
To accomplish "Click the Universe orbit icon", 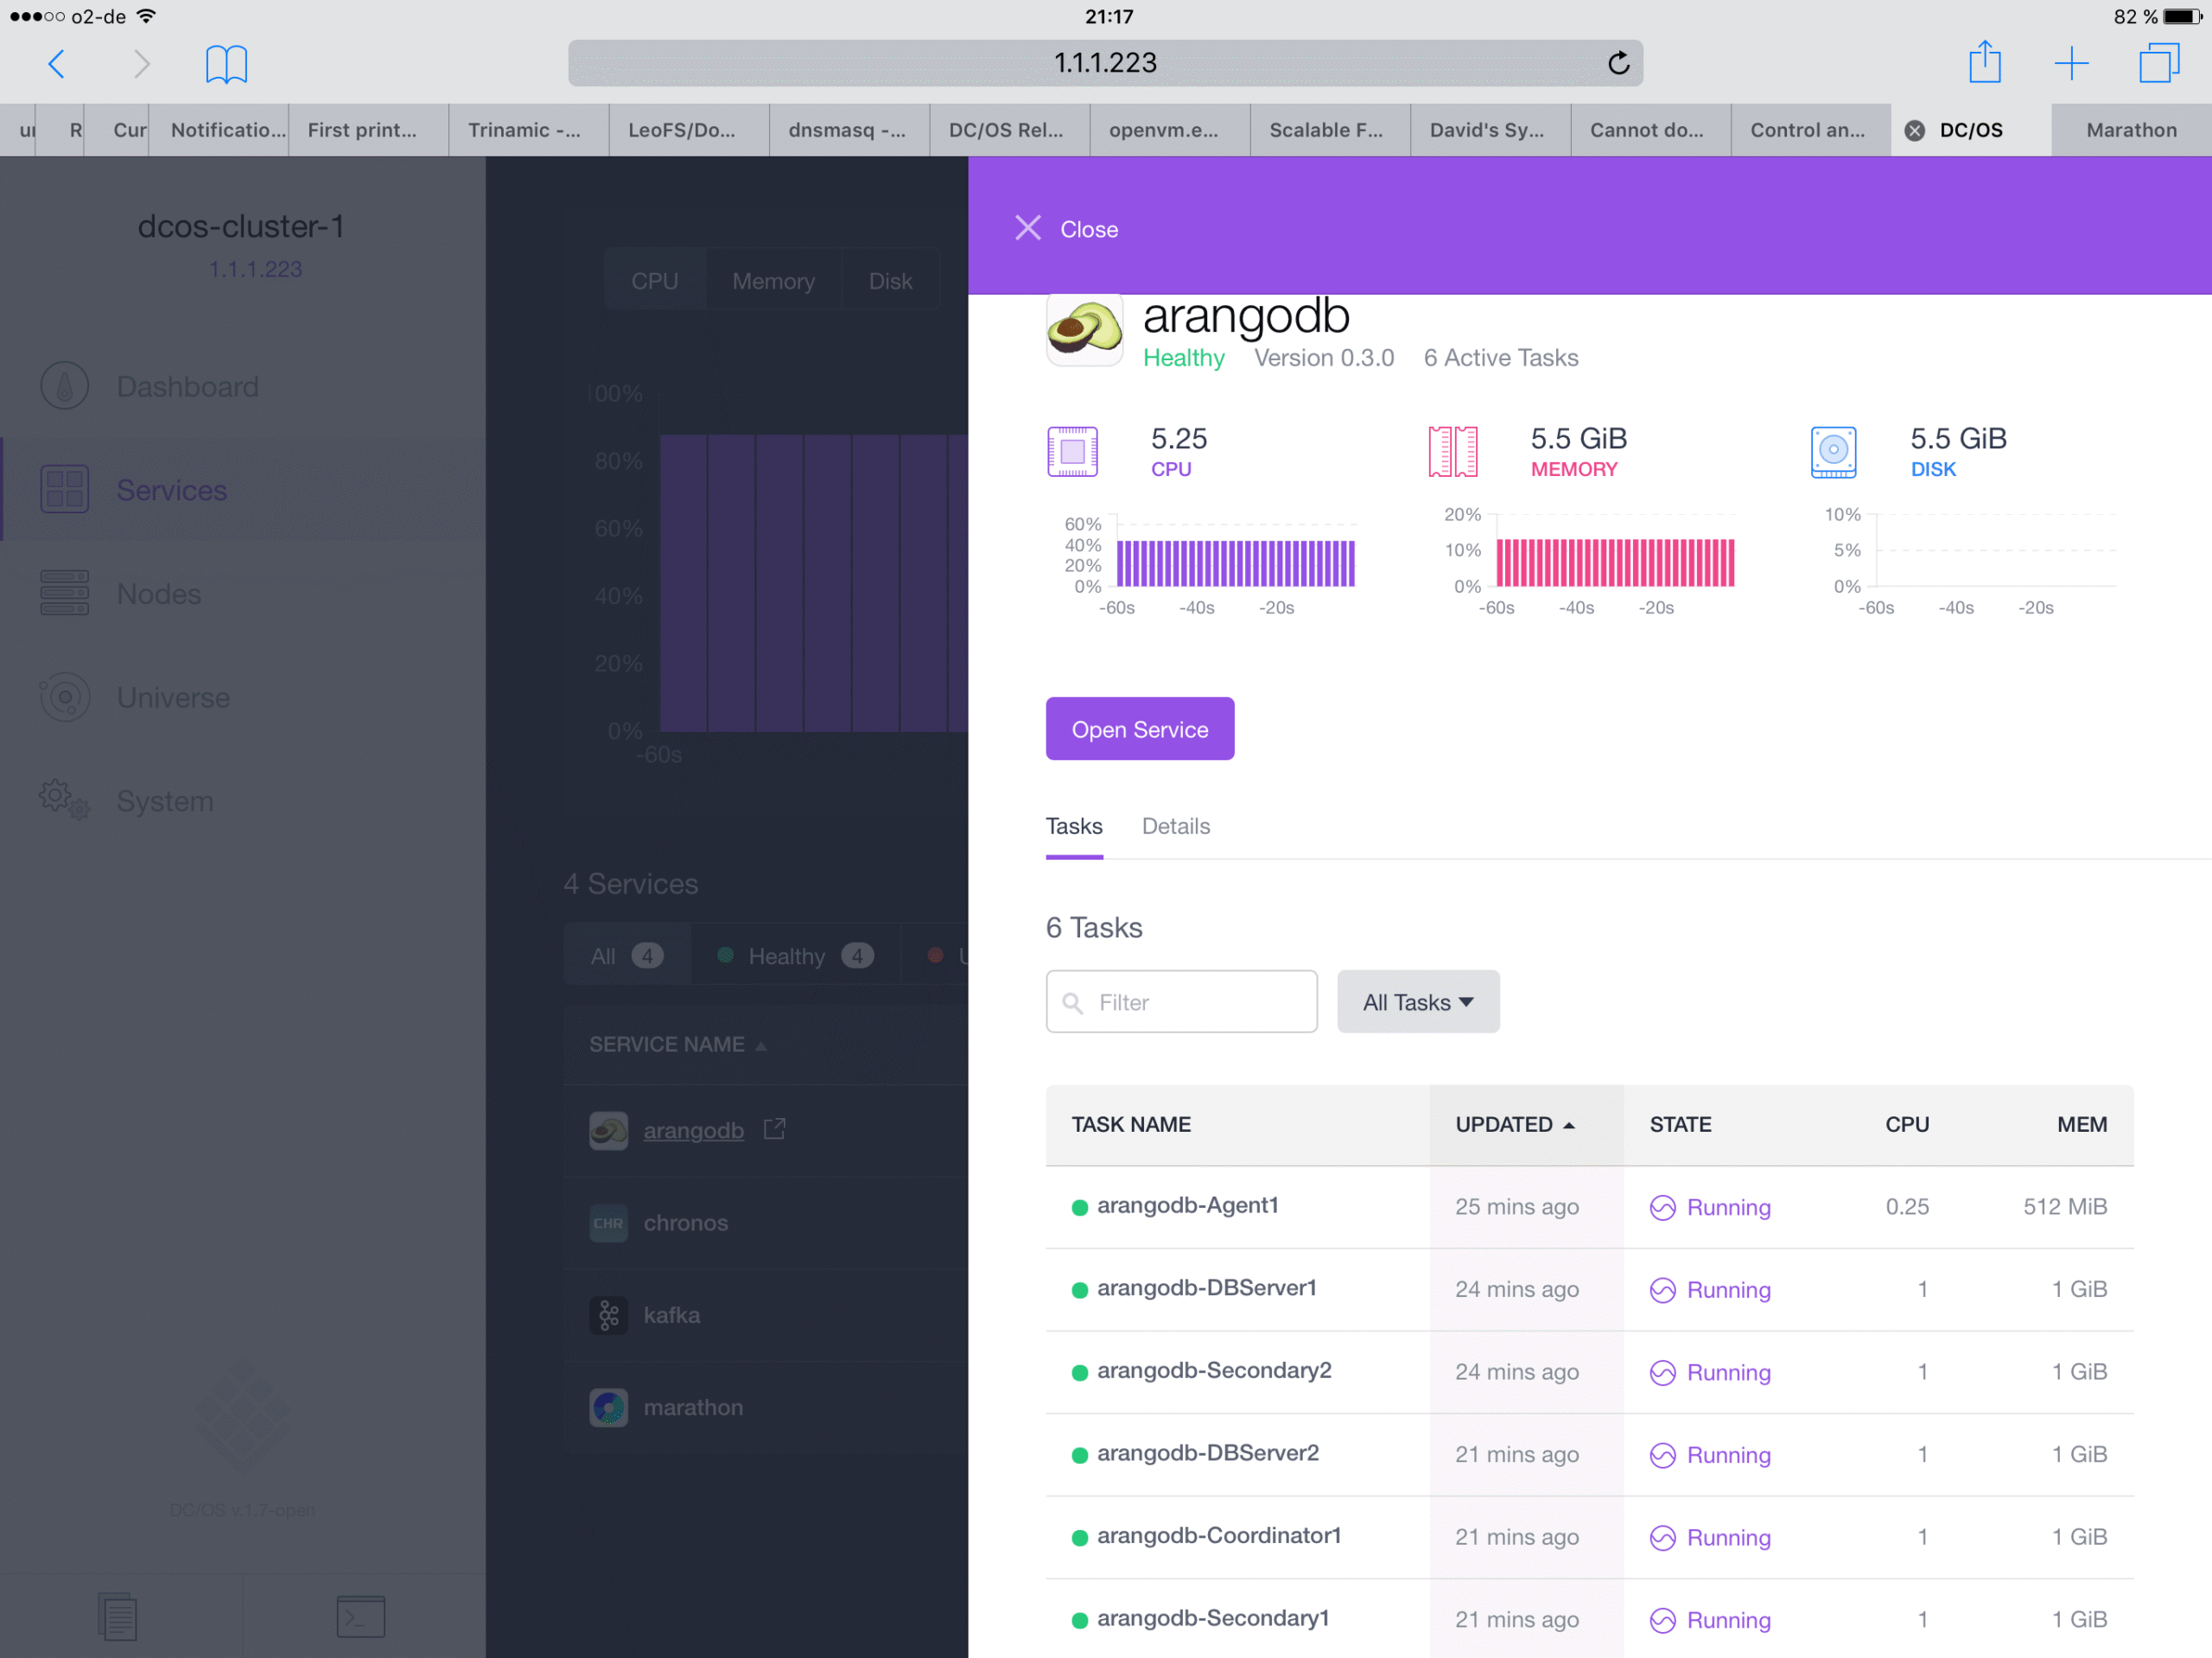I will coord(65,697).
